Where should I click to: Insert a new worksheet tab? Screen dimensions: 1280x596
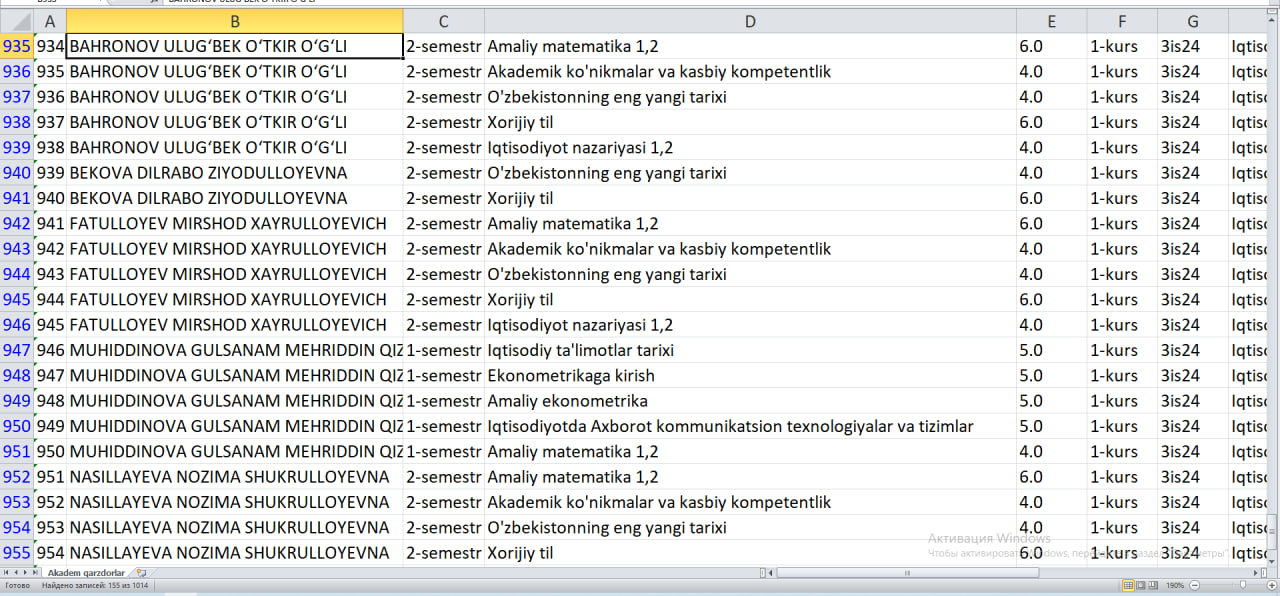(141, 573)
